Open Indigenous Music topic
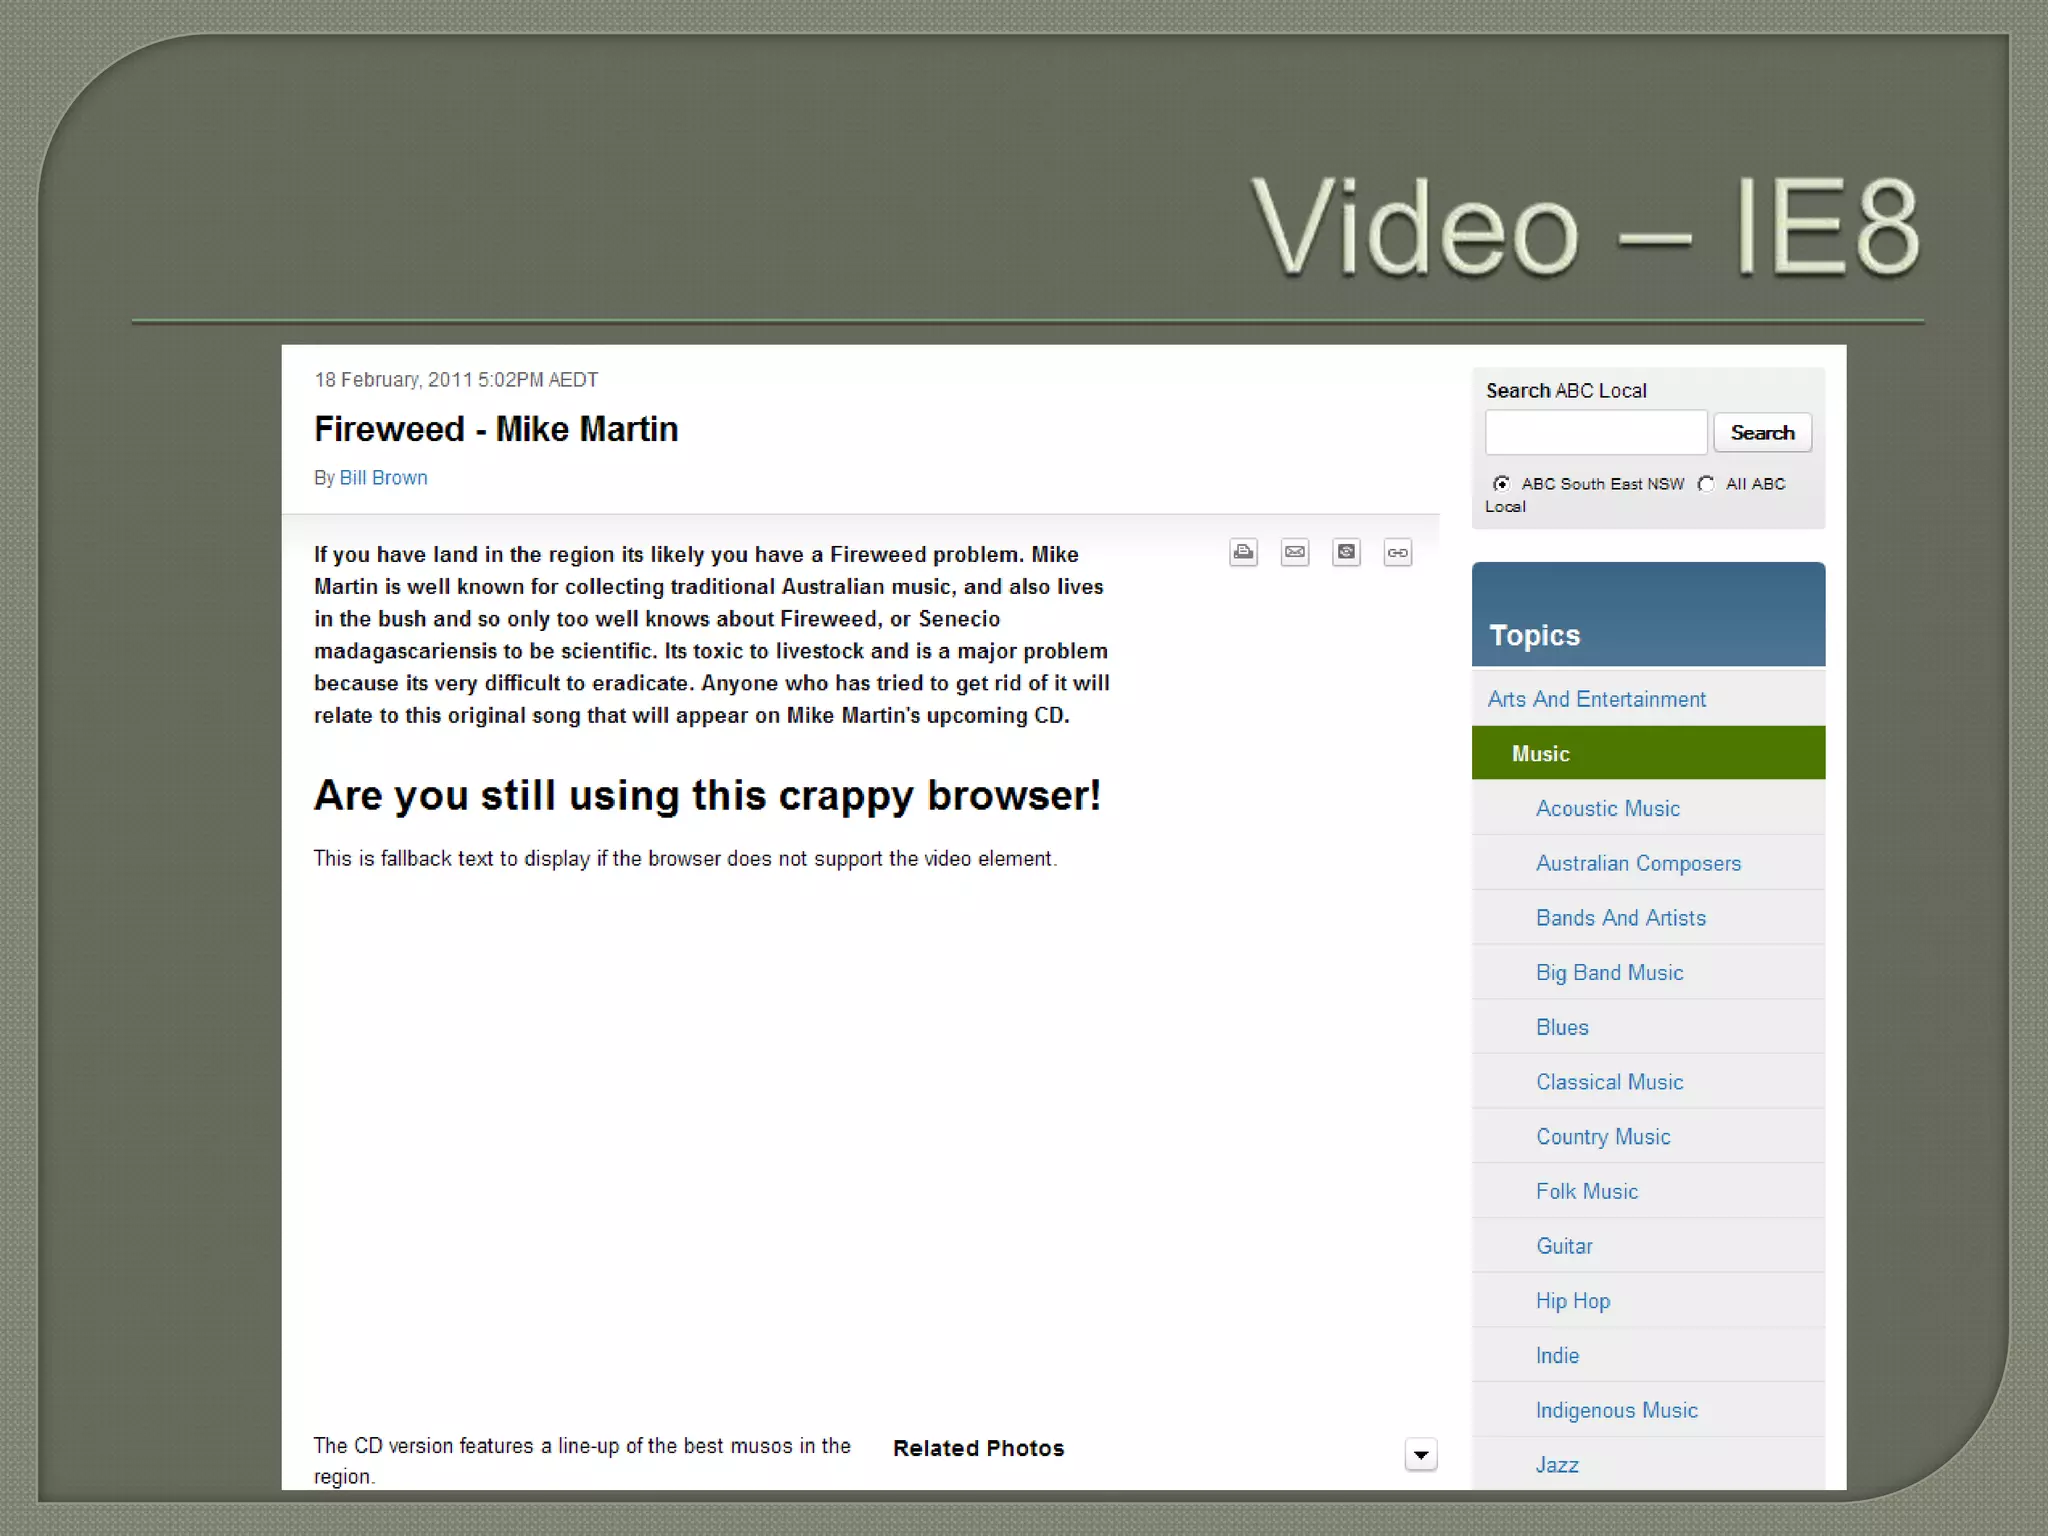Viewport: 2048px width, 1536px height. pyautogui.click(x=1616, y=1410)
